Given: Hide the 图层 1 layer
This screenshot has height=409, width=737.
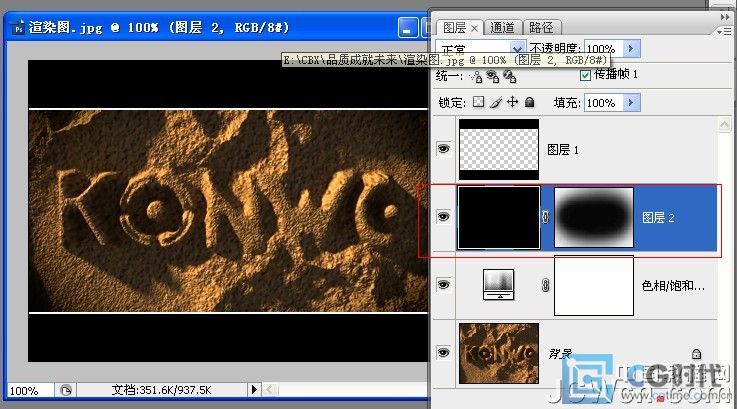Looking at the screenshot, I should coord(443,149).
